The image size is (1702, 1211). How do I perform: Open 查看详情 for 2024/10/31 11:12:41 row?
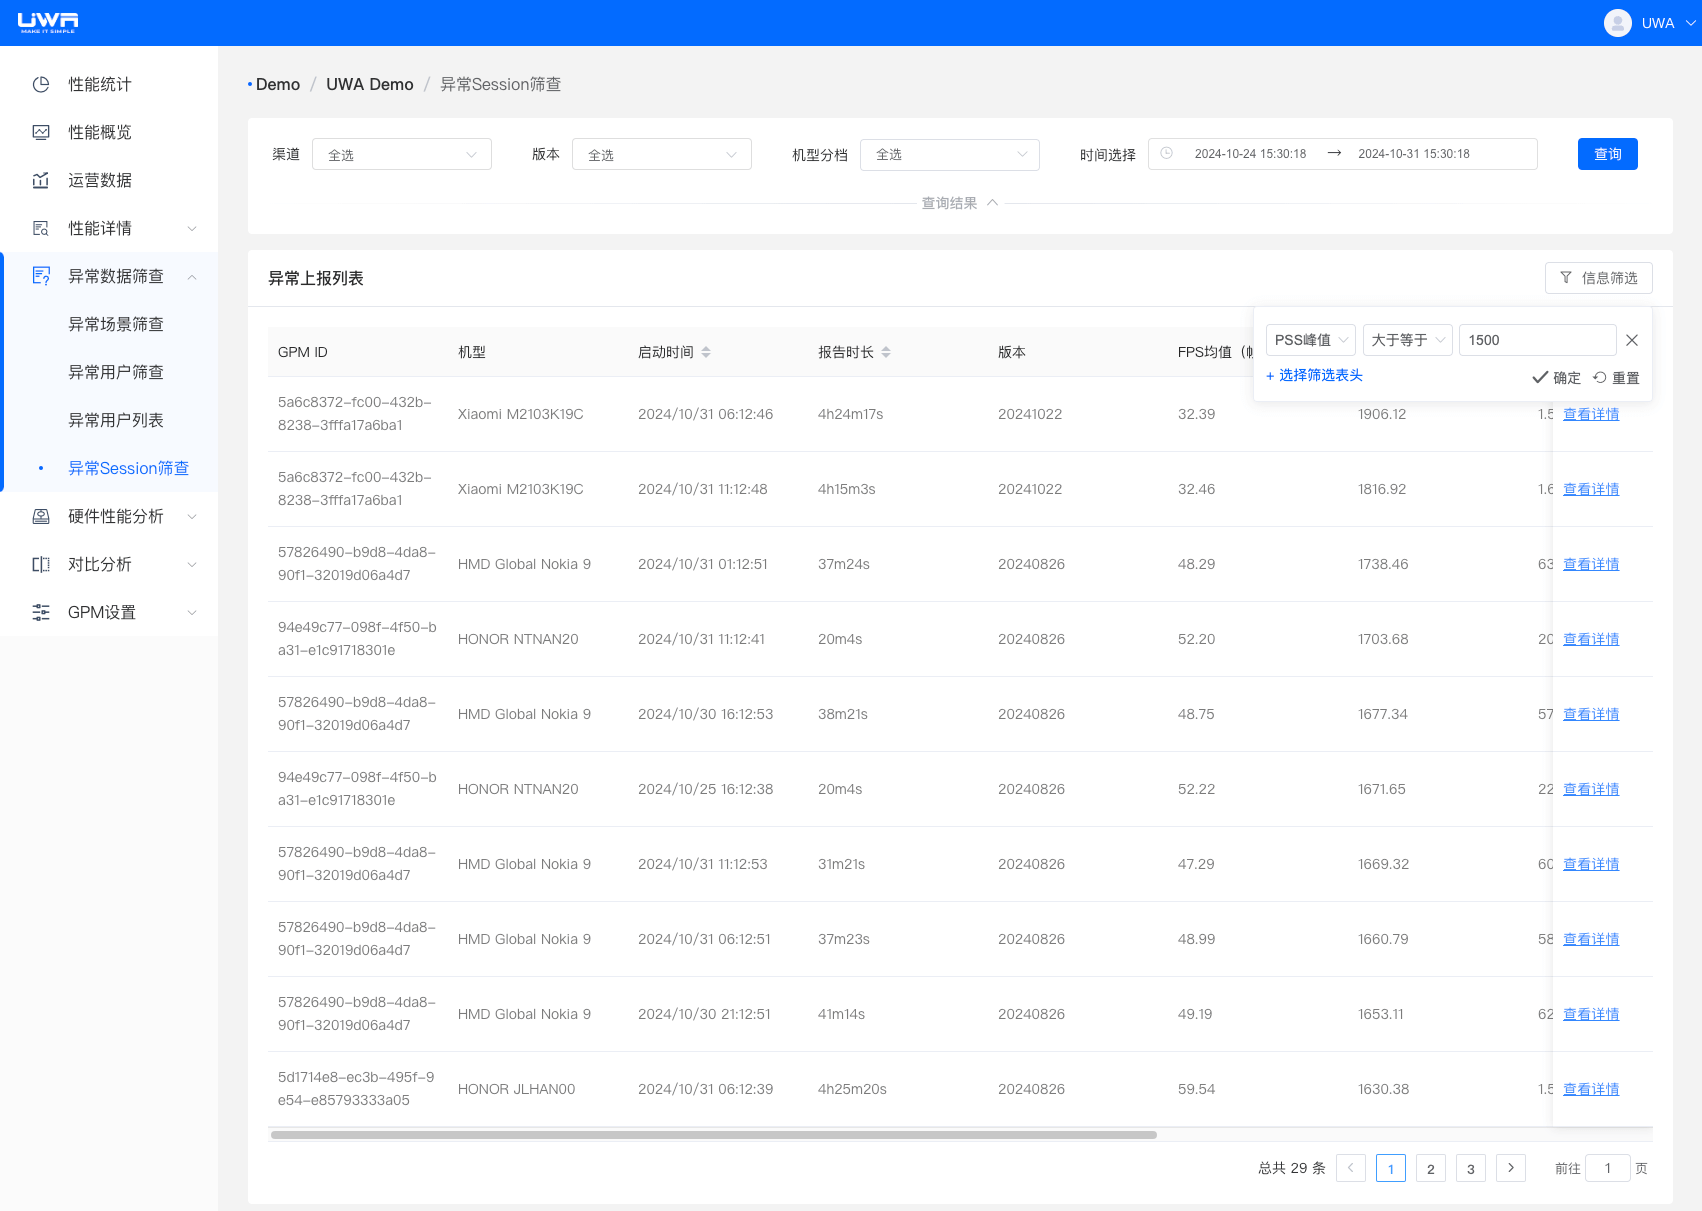tap(1591, 639)
